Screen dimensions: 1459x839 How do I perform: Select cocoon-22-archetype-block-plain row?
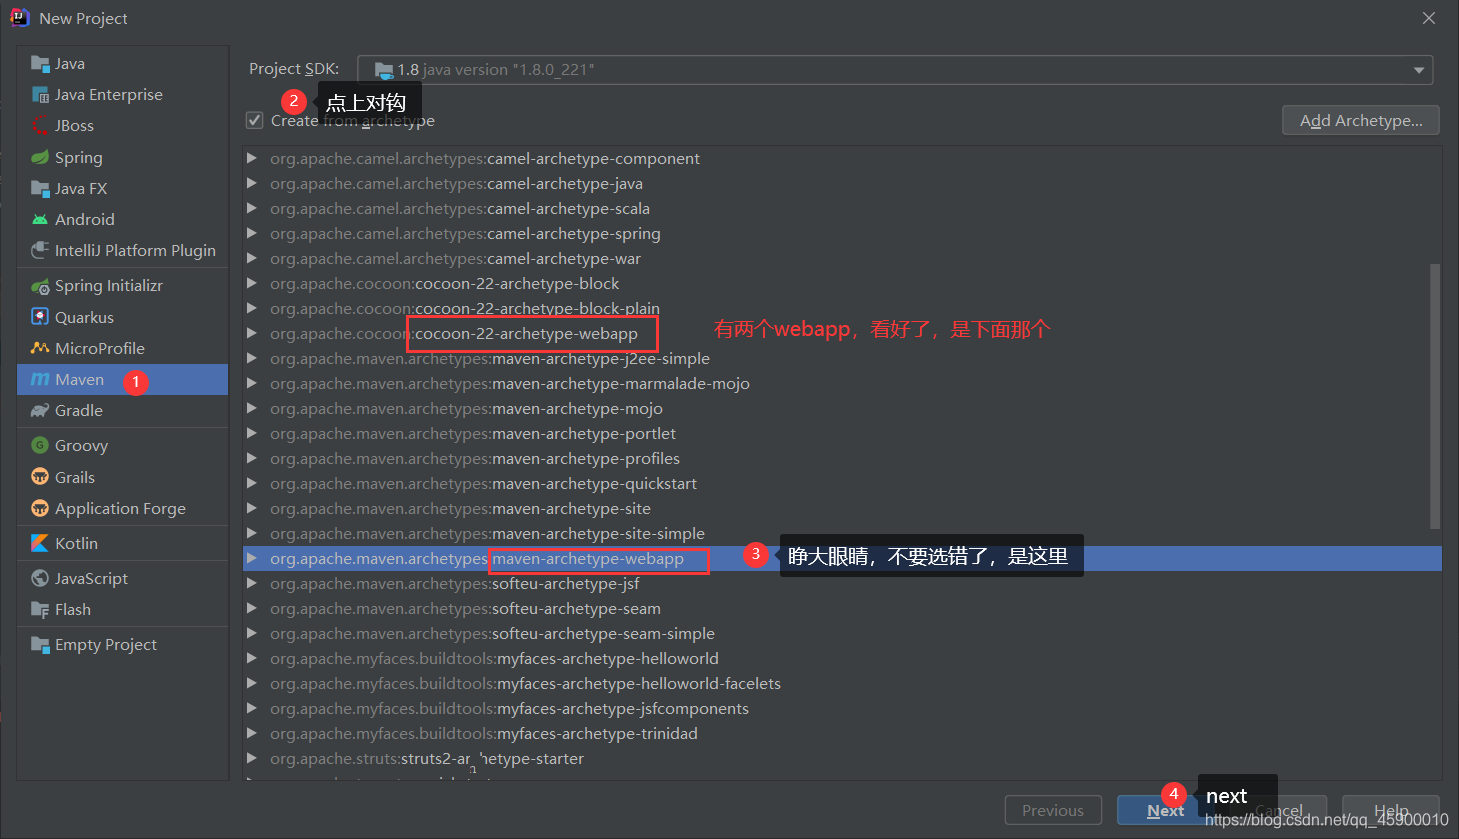pos(842,308)
